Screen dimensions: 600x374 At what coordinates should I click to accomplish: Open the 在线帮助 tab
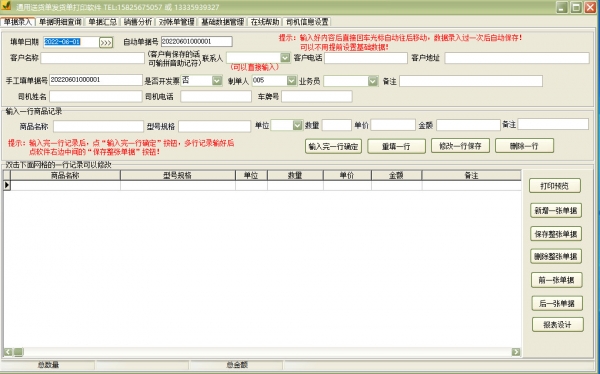click(265, 22)
